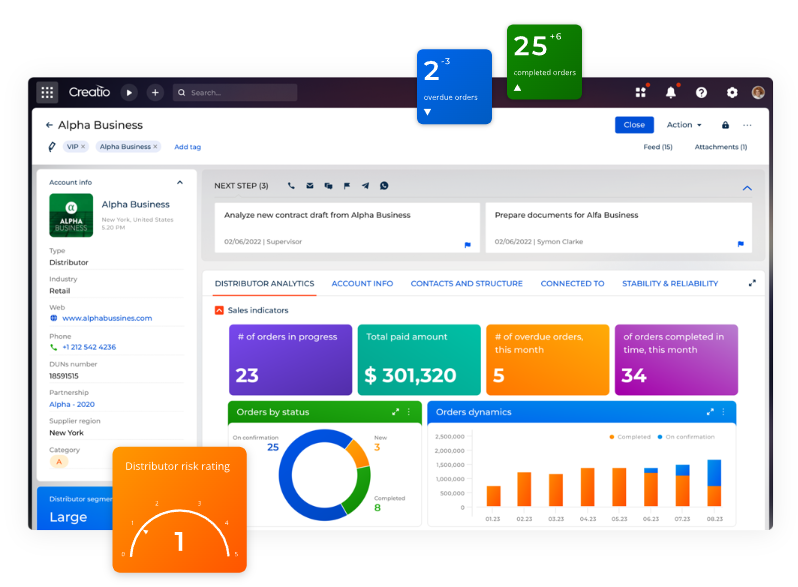Click the 08.23 bar in Orders dynamics

tap(715, 483)
